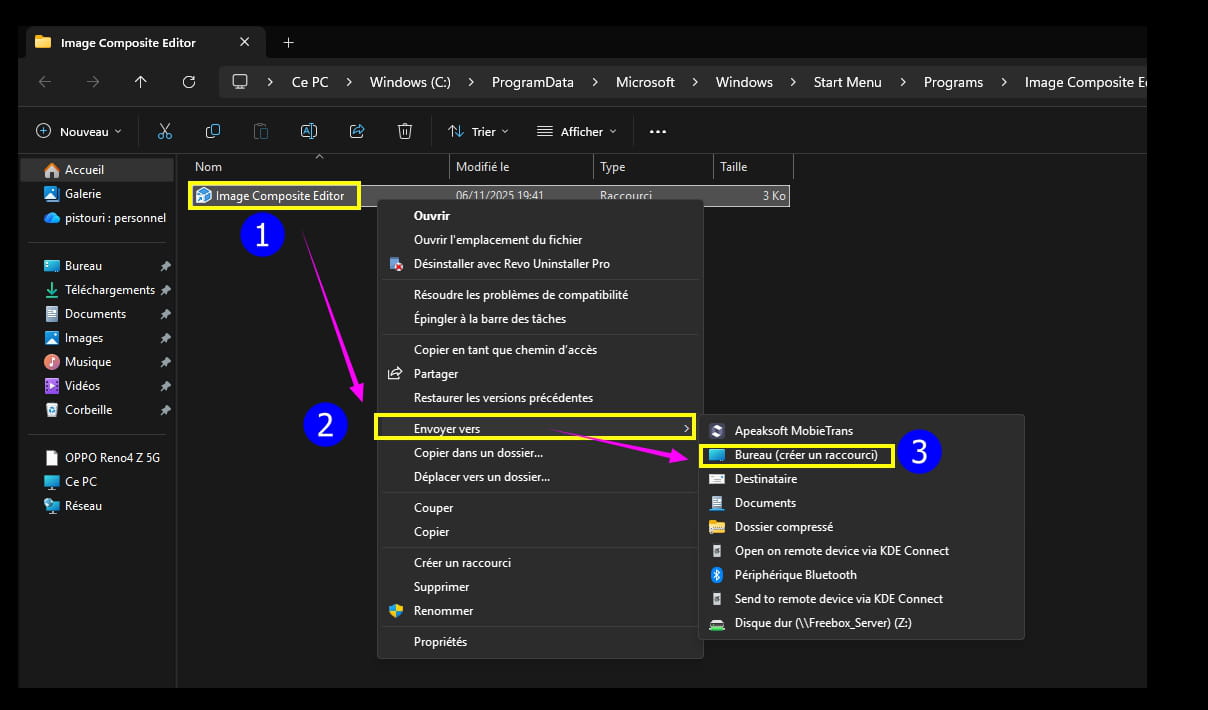
Task: Click the Share icon in toolbar
Action: (357, 131)
